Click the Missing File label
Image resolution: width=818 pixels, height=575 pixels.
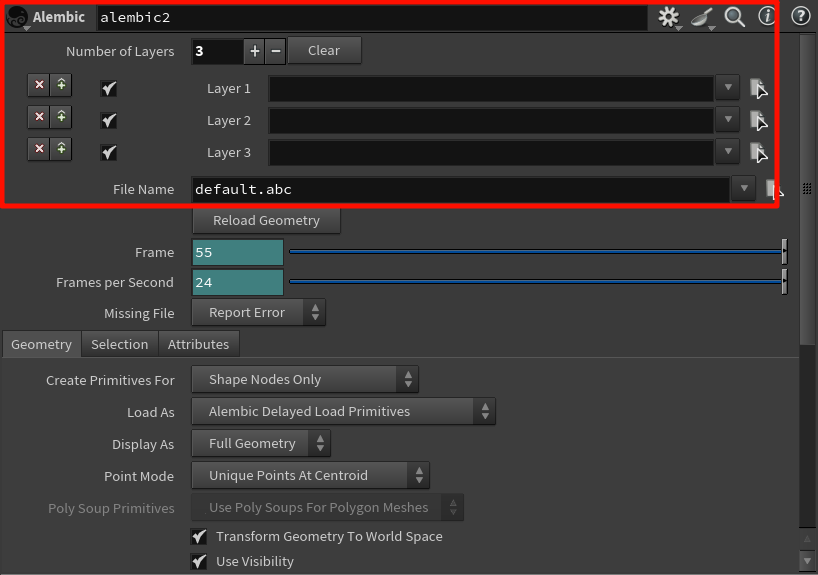(139, 313)
